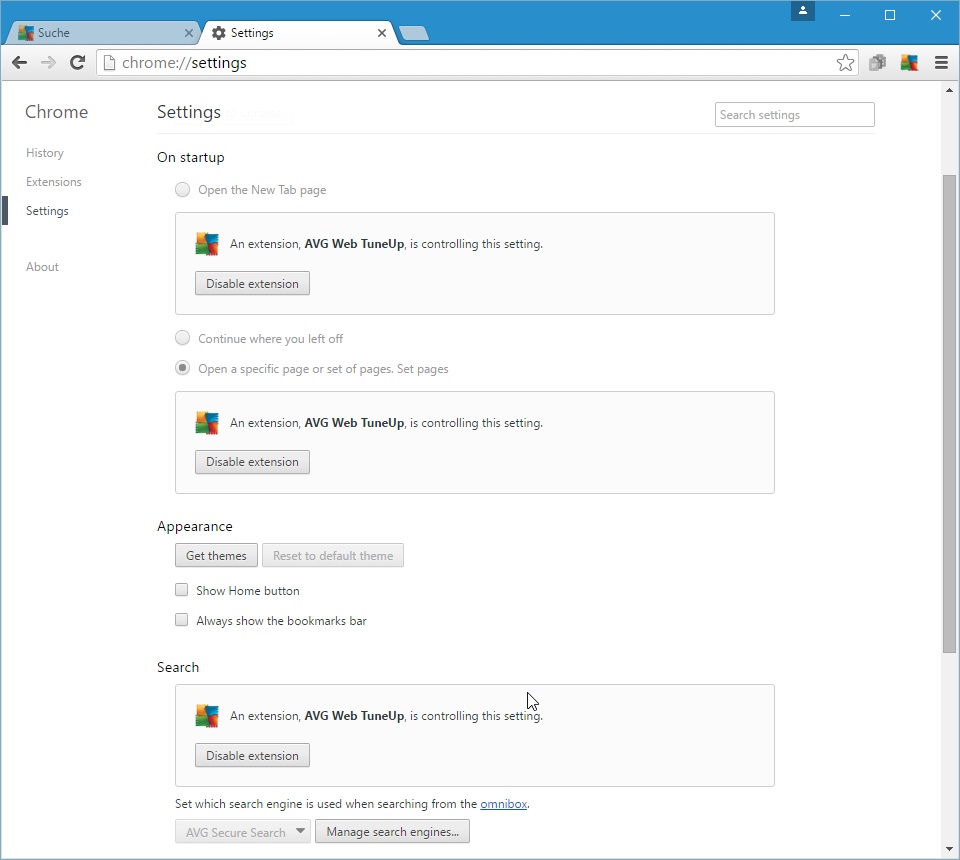Image resolution: width=960 pixels, height=860 pixels.
Task: Maximize the Chrome window
Action: (x=890, y=15)
